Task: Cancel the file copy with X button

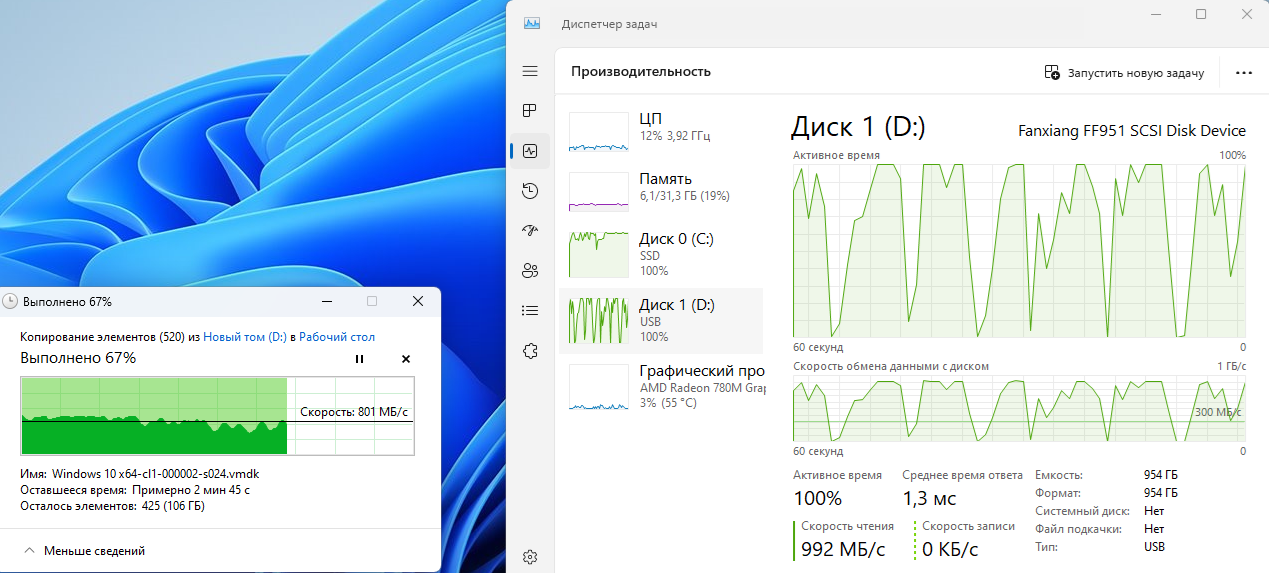Action: (x=406, y=359)
